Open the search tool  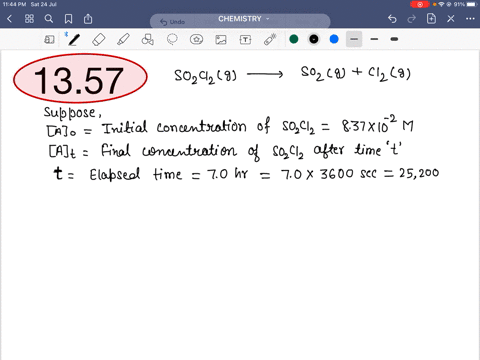click(49, 19)
